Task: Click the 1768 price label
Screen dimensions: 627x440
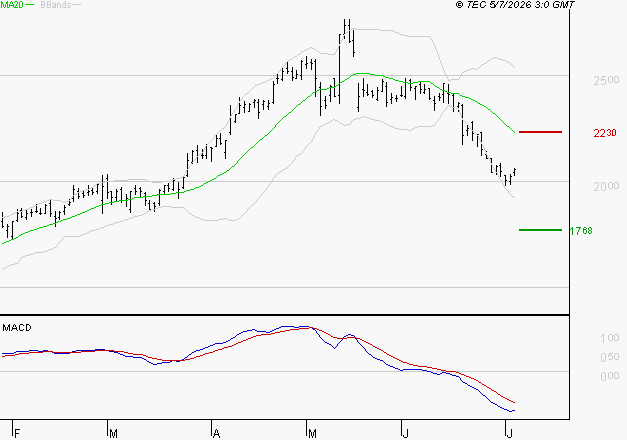Action: coord(581,231)
